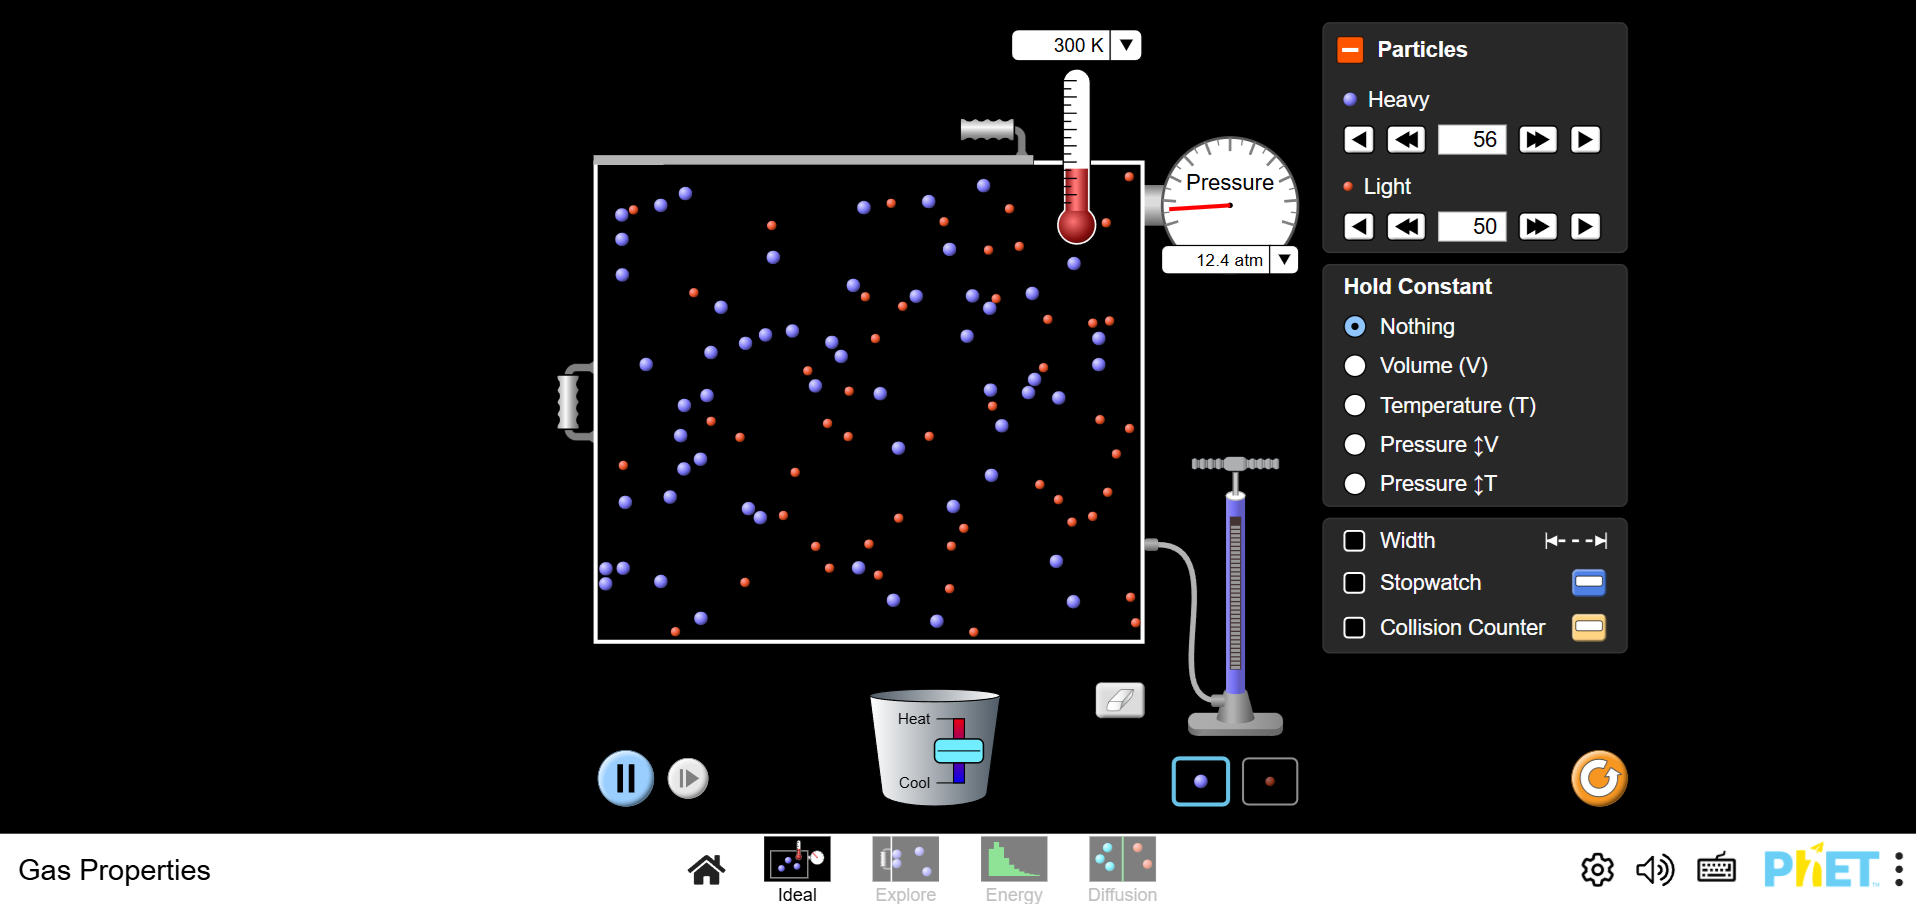Enable the Width checkbox
The width and height of the screenshot is (1916, 904).
tap(1354, 541)
